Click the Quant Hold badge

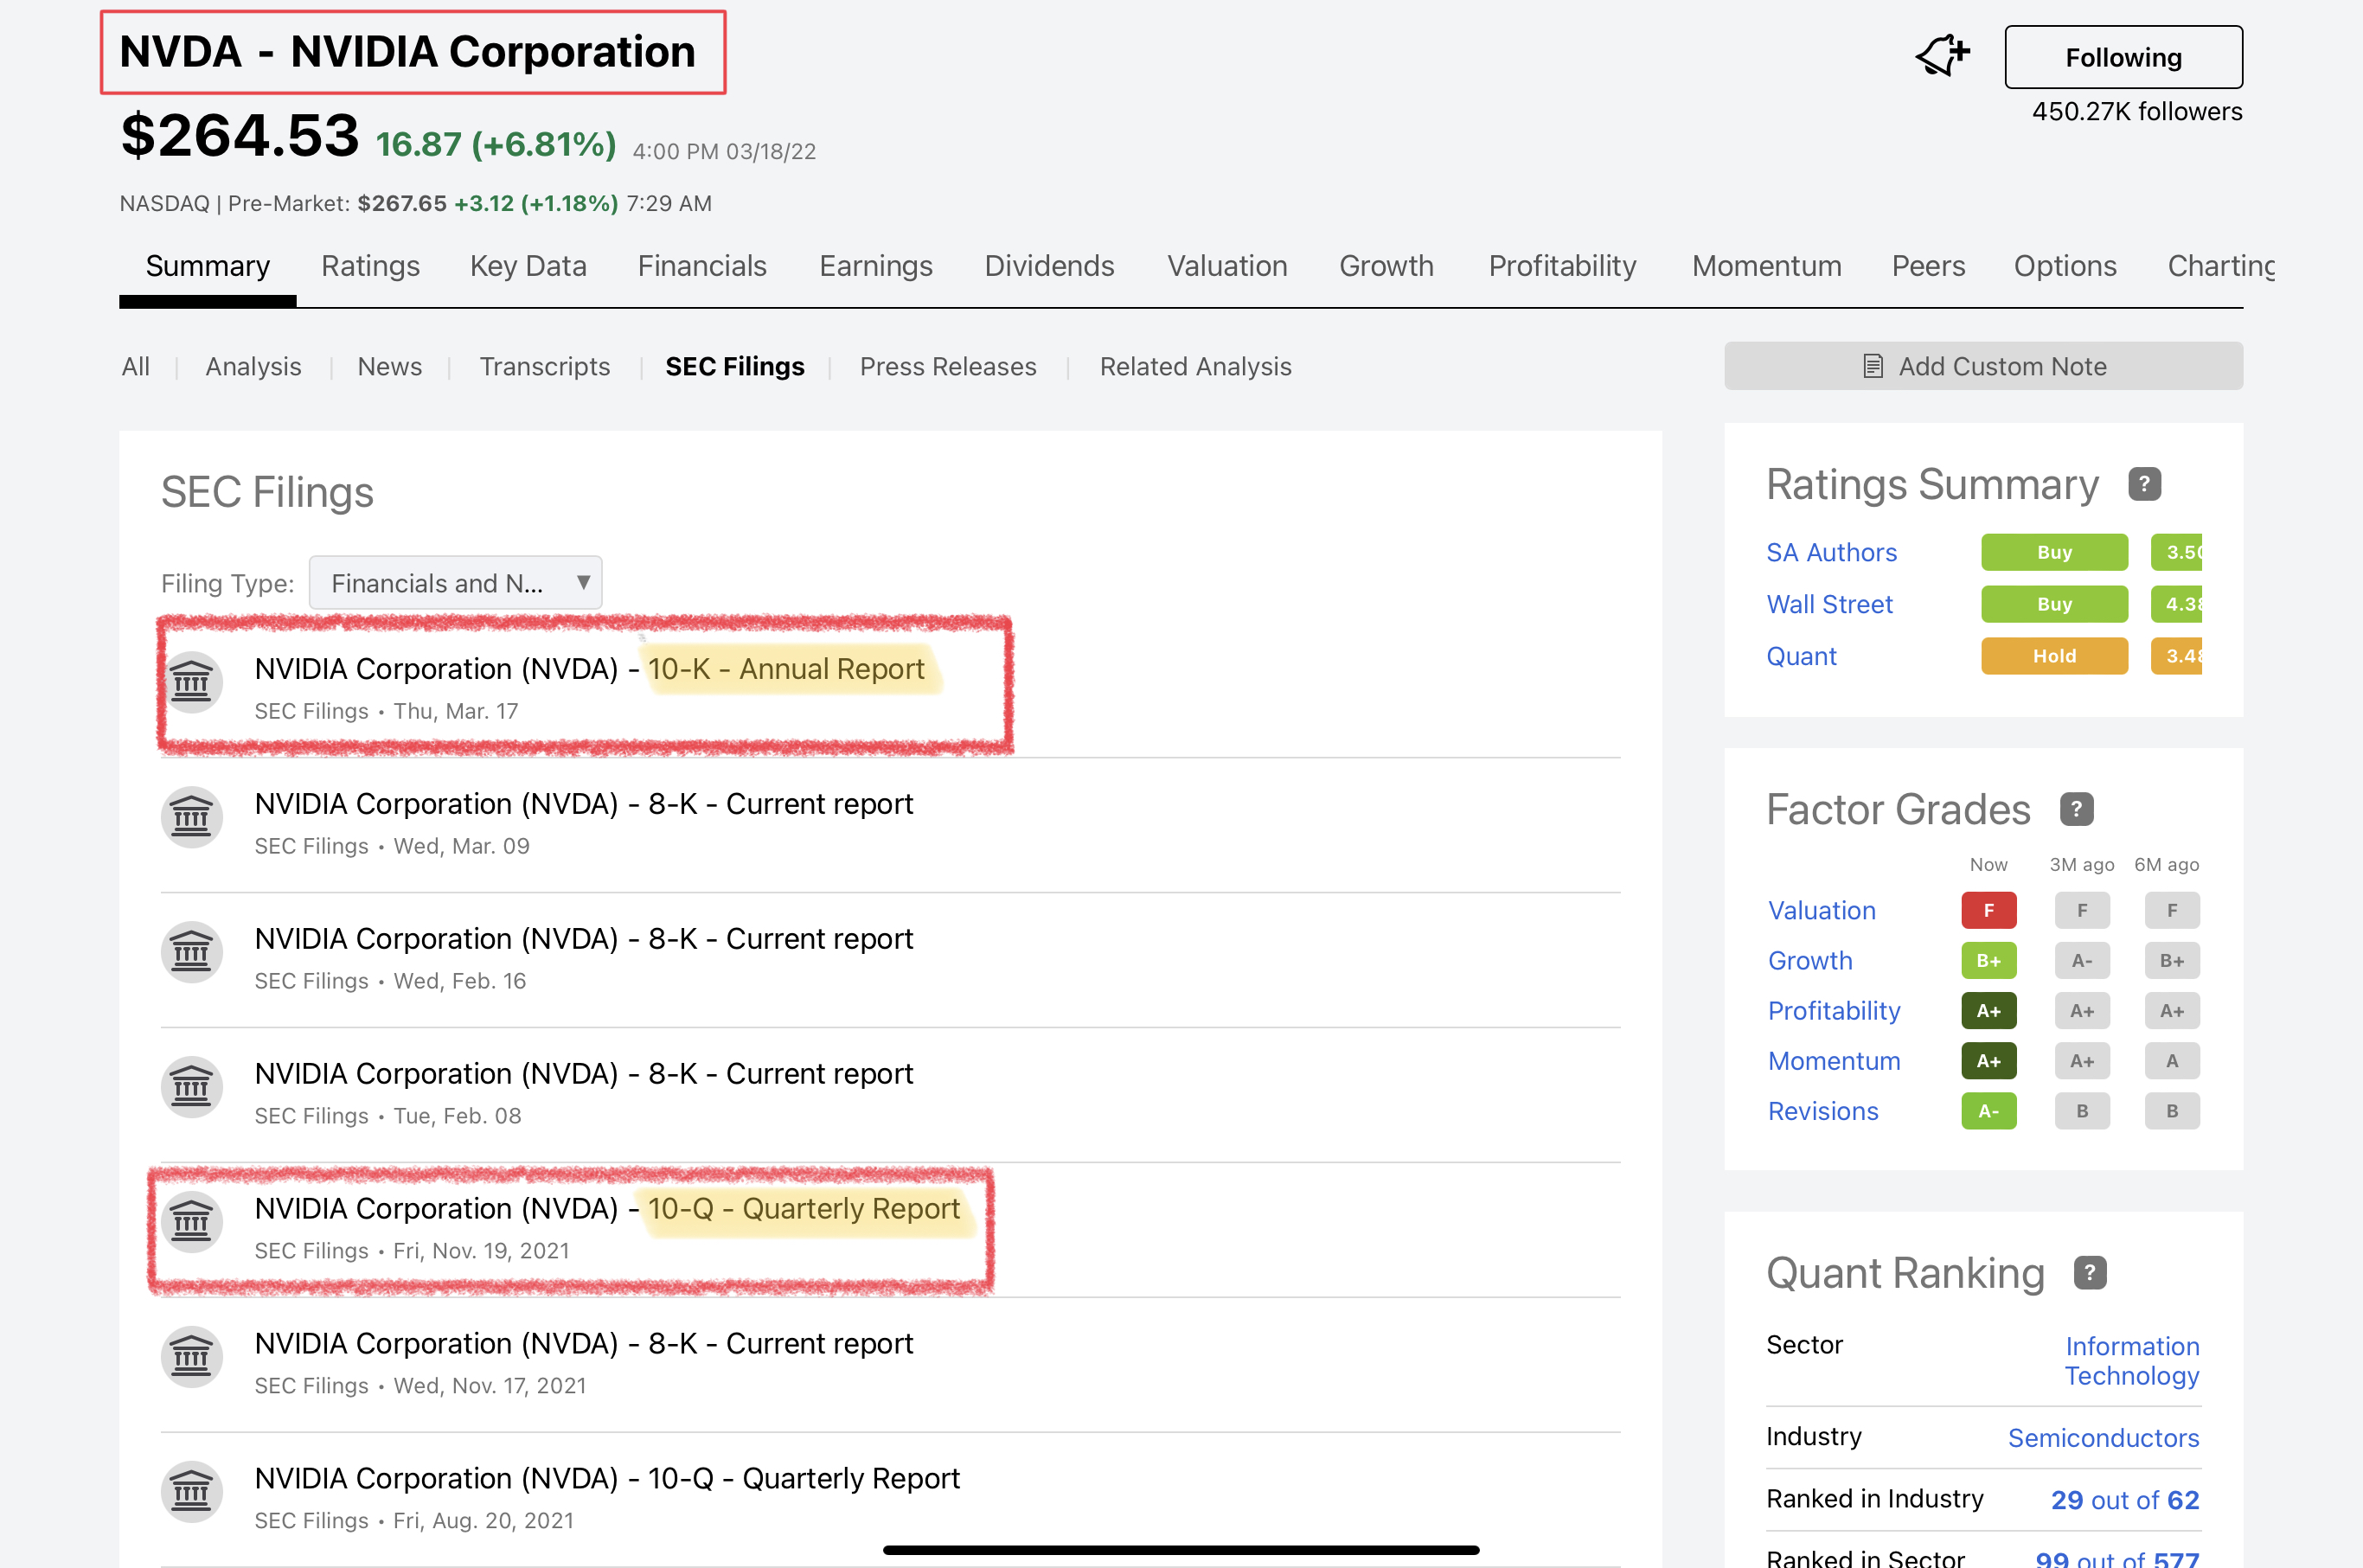point(2054,656)
